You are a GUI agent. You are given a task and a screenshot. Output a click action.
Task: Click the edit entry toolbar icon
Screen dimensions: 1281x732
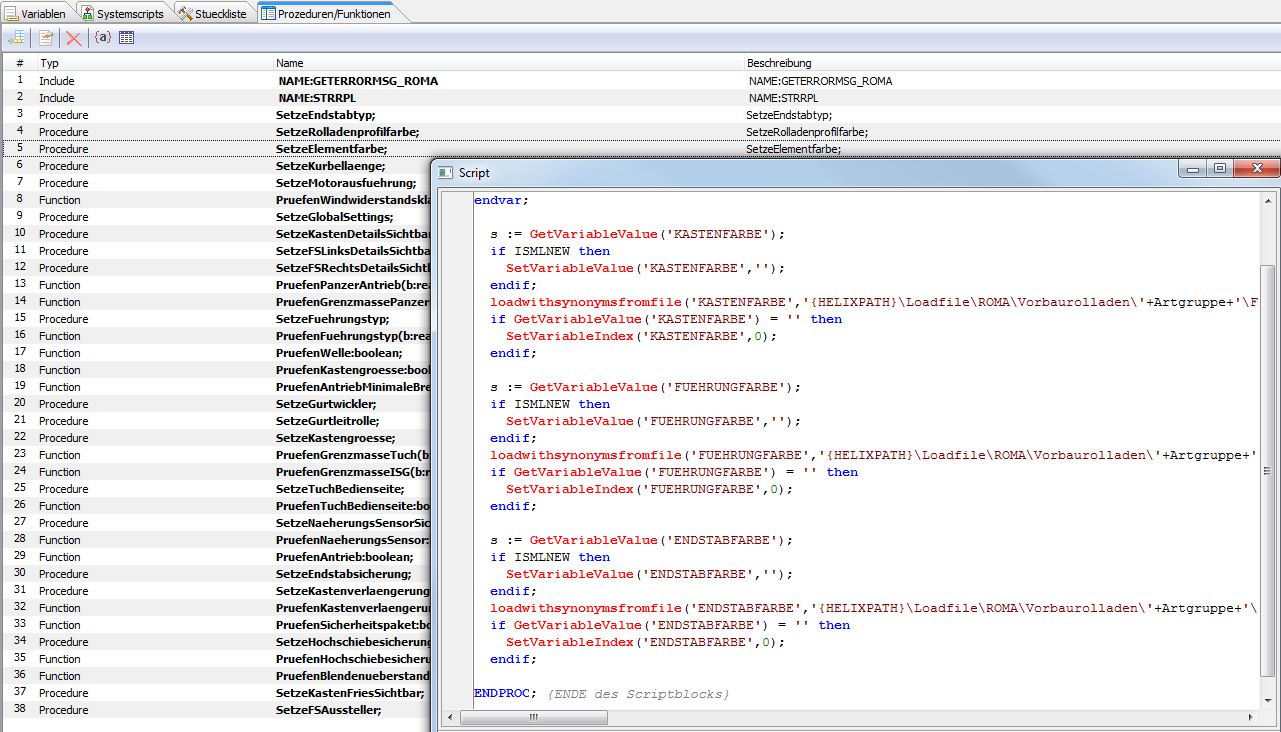pyautogui.click(x=45, y=38)
